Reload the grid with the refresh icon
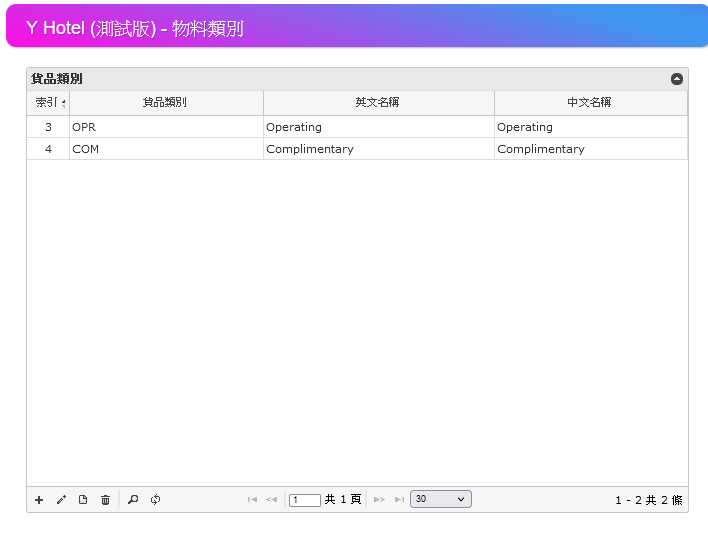 tap(155, 500)
